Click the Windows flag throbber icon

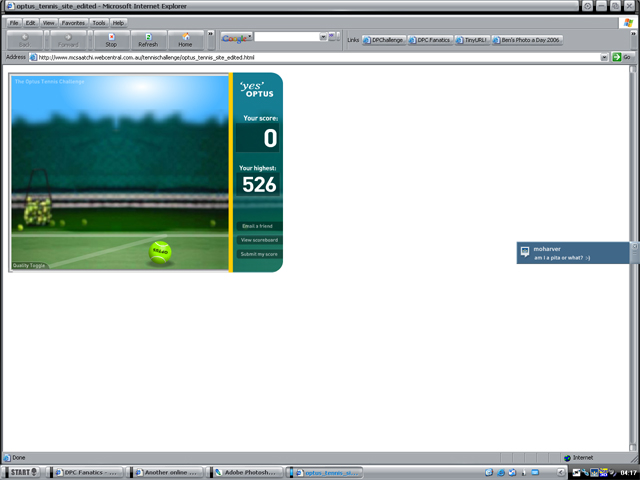click(x=628, y=23)
